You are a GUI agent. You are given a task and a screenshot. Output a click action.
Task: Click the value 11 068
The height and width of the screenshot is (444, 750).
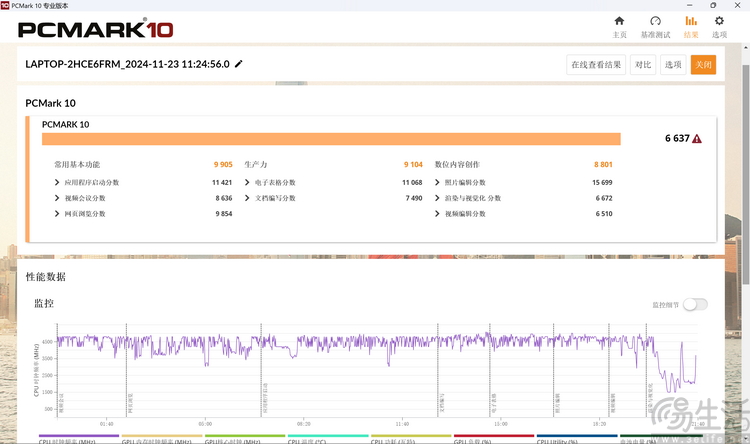(412, 182)
